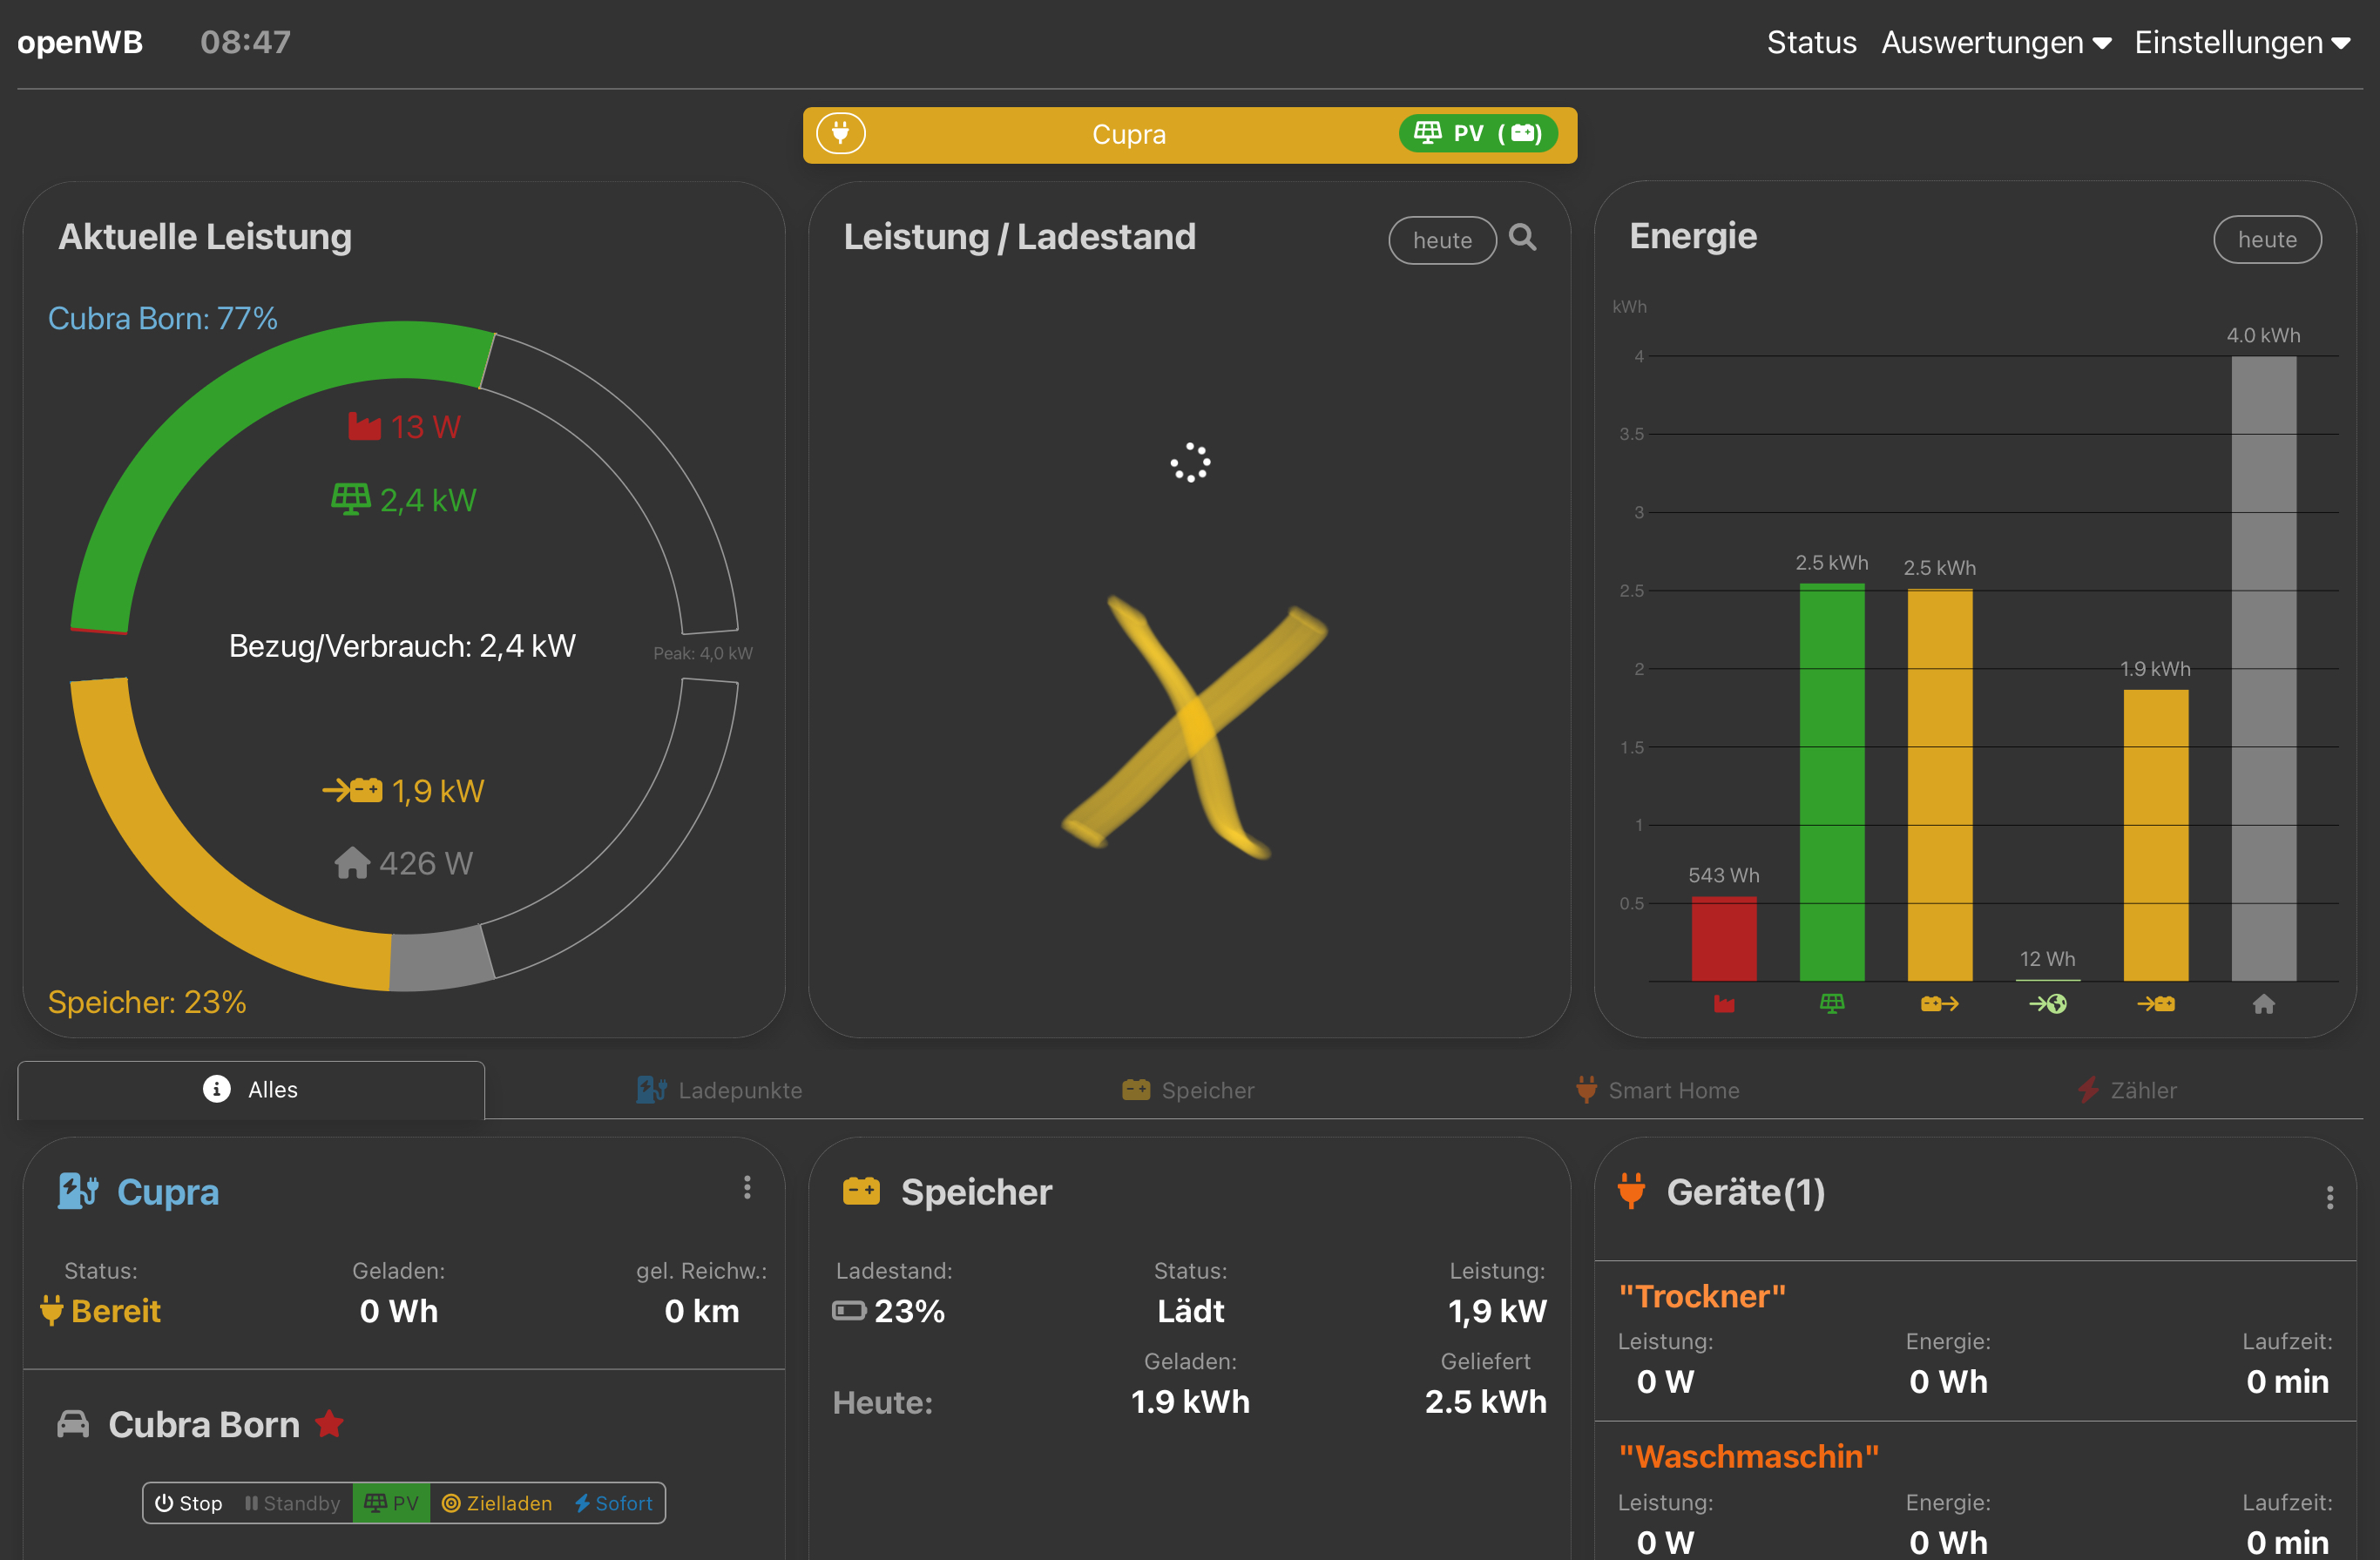Click the three-dot menu on Cupra card
Image resolution: width=2380 pixels, height=1560 pixels.
(747, 1187)
